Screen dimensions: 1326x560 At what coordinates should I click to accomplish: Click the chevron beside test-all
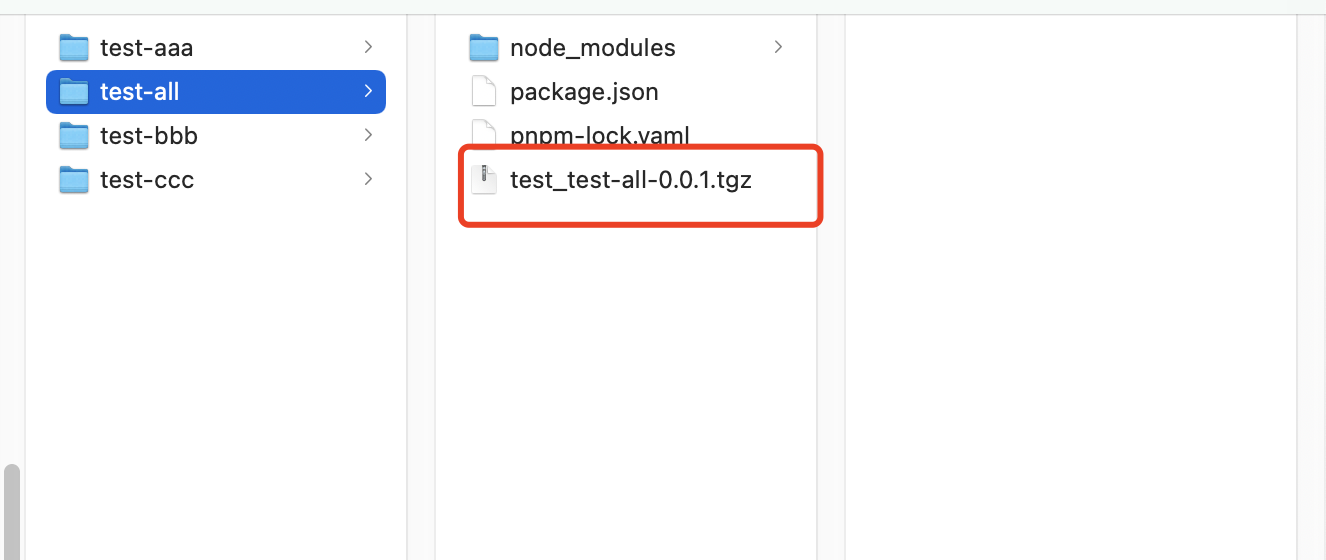point(368,92)
